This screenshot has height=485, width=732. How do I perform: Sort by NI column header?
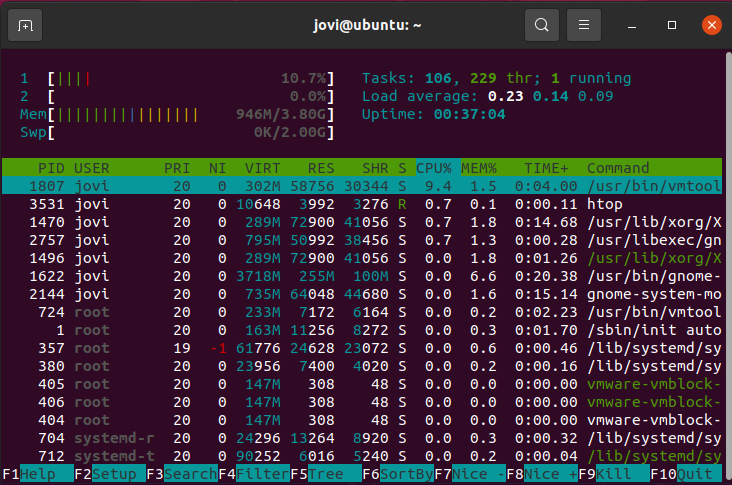(217, 168)
